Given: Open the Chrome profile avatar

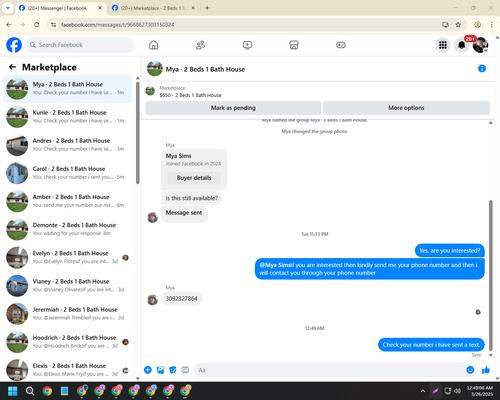Looking at the screenshot, I should [x=477, y=25].
